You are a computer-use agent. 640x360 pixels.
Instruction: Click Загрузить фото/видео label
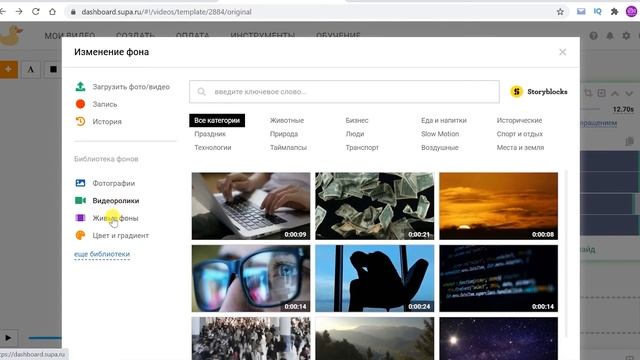coord(131,87)
